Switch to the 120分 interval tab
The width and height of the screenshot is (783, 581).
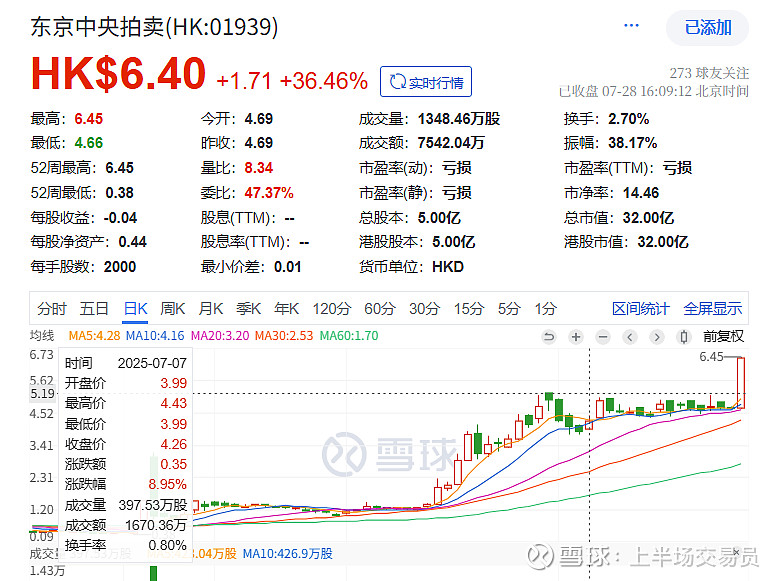pos(332,309)
